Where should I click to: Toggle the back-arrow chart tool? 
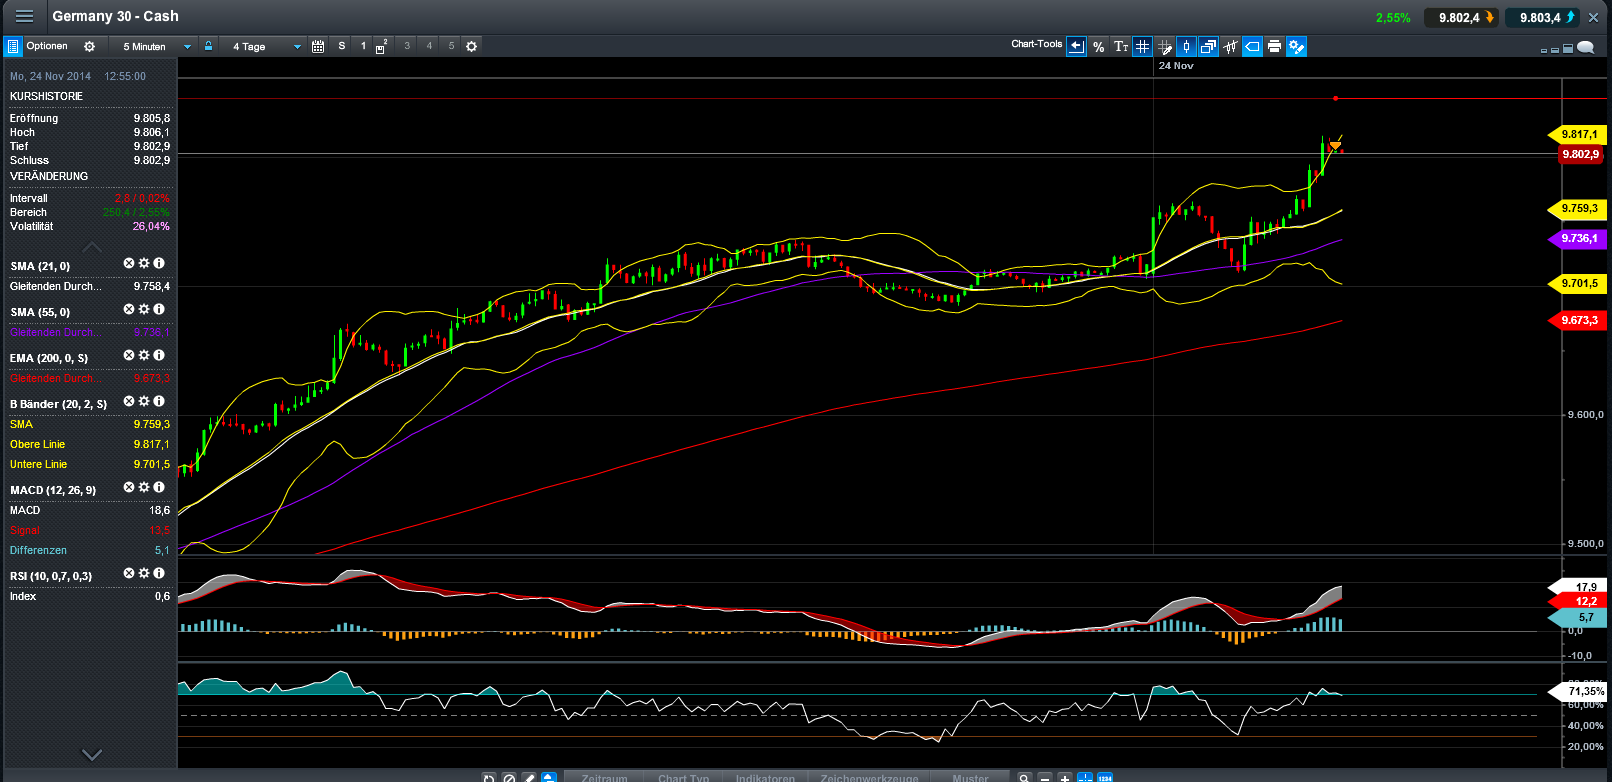pyautogui.click(x=1076, y=46)
